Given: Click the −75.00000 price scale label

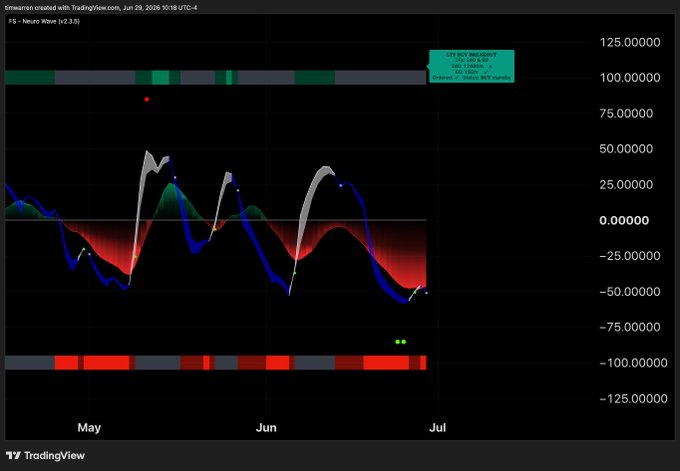Looking at the screenshot, I should click(x=630, y=327).
